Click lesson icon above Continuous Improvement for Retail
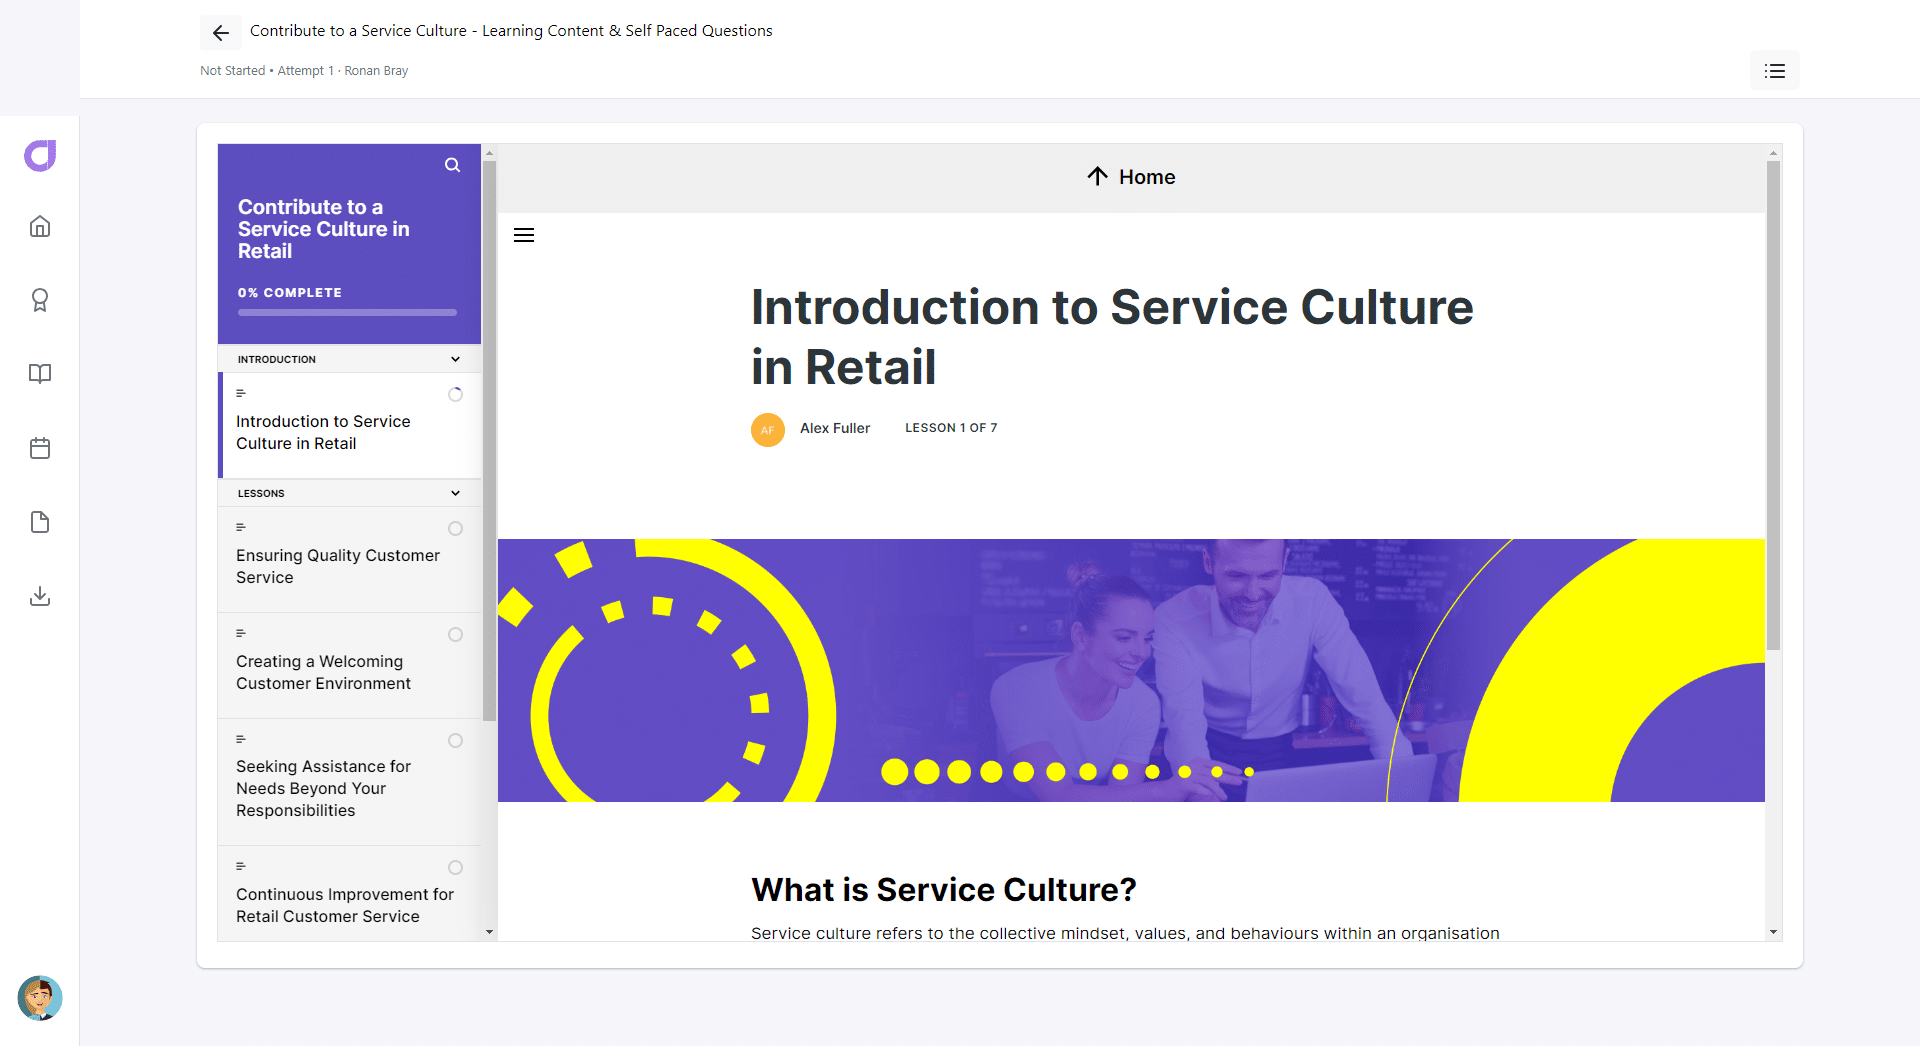The width and height of the screenshot is (1920, 1047). click(x=241, y=866)
